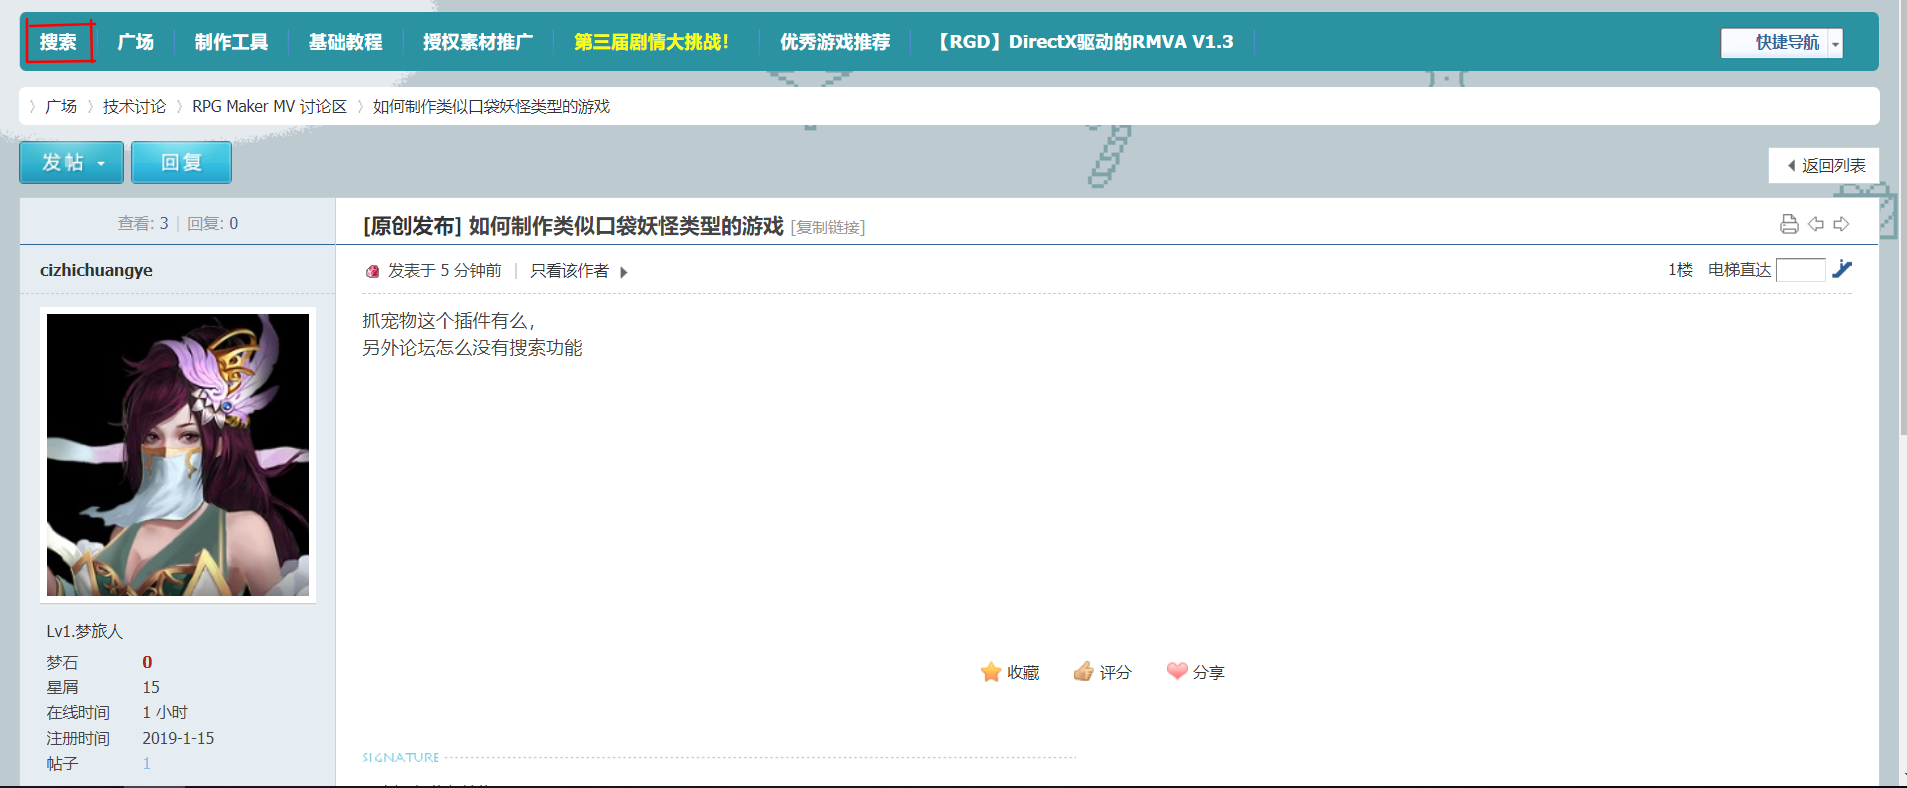This screenshot has width=1907, height=788.
Task: Open the 制作工具 menu item
Action: point(231,42)
